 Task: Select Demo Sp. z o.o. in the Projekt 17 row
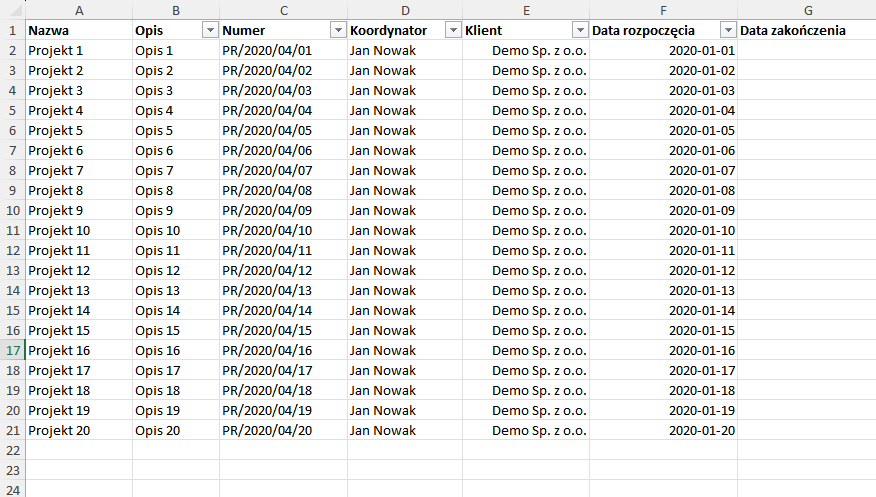pos(526,371)
